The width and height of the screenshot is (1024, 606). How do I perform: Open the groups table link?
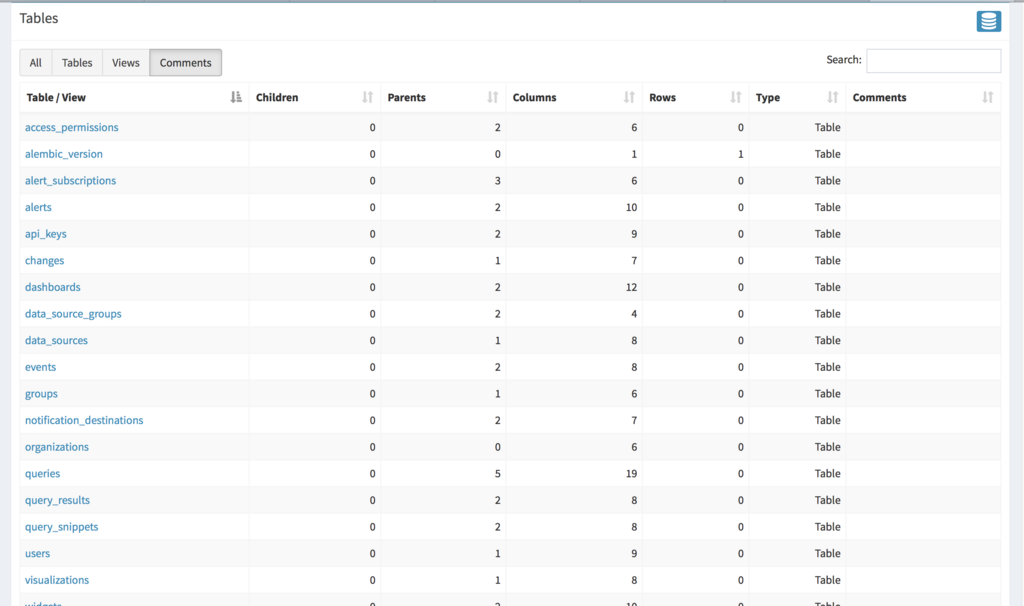[x=41, y=394]
